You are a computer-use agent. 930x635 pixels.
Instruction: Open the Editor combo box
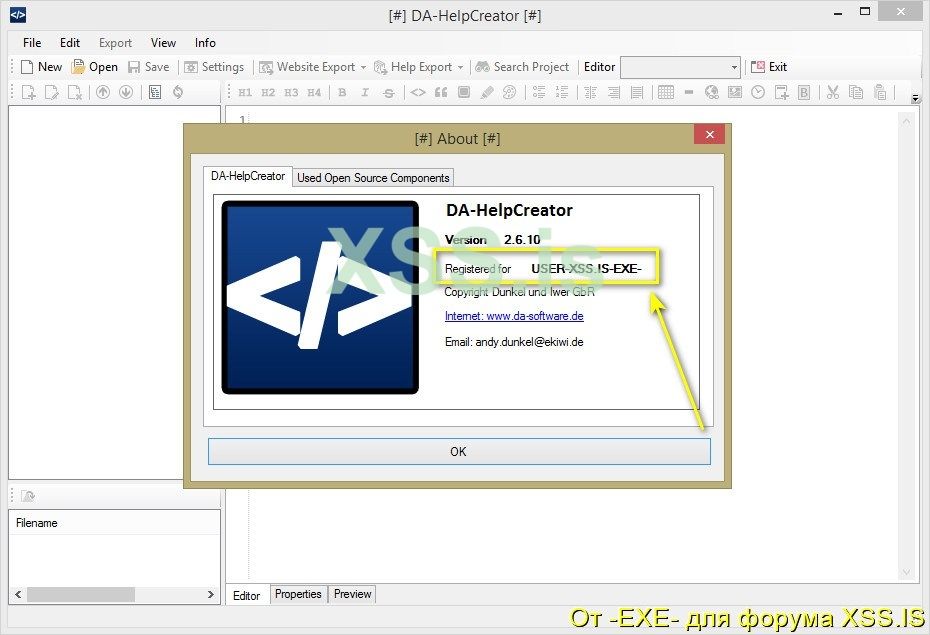(x=680, y=67)
